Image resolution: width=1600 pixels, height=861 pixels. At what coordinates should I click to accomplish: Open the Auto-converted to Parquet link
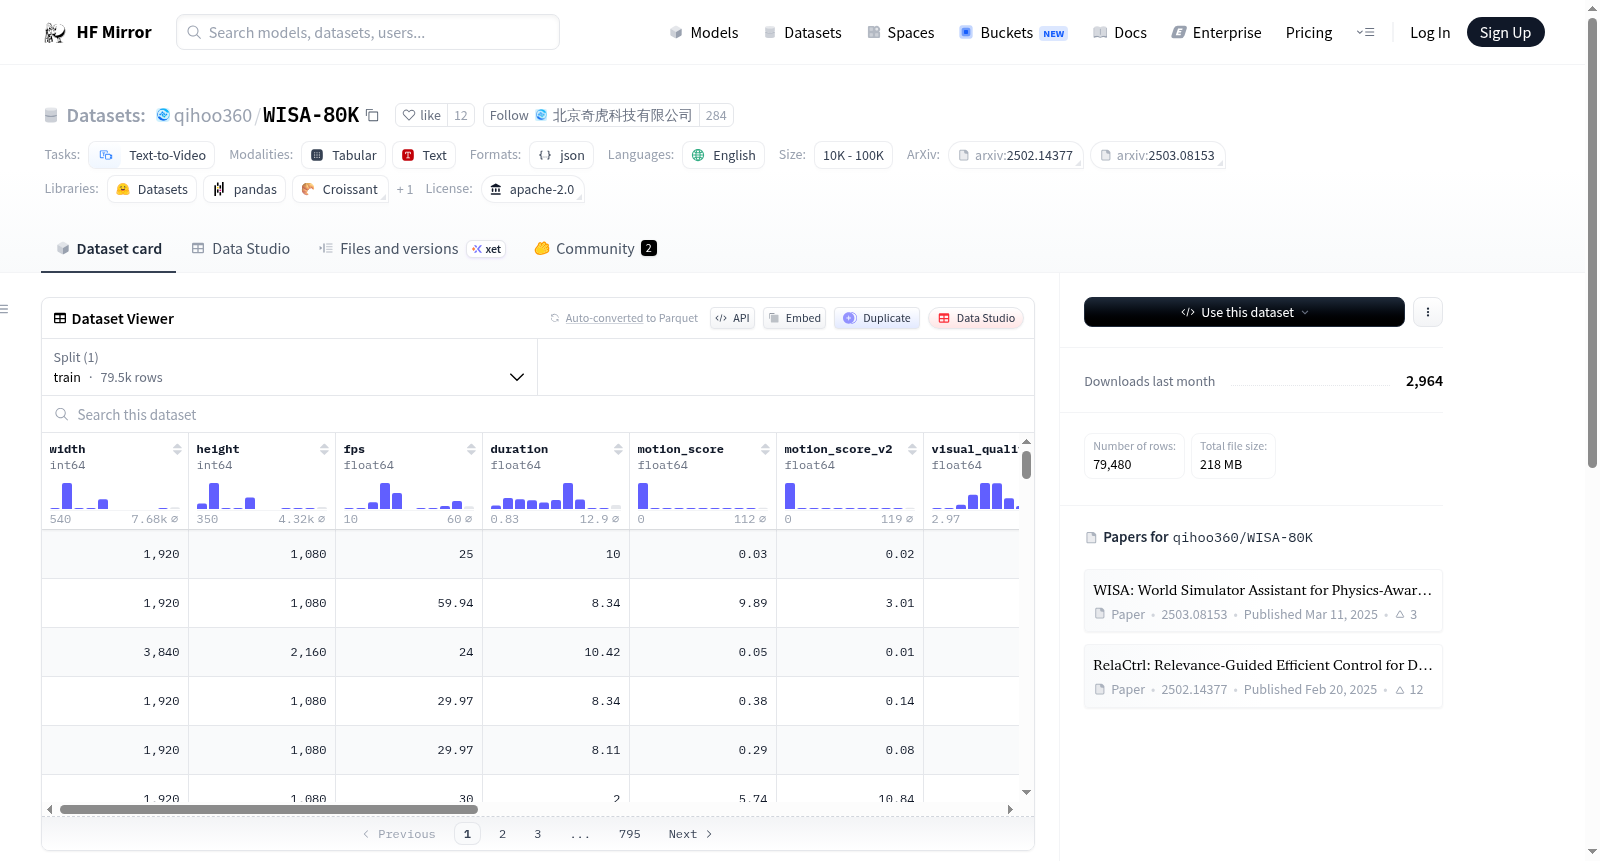[x=604, y=318]
